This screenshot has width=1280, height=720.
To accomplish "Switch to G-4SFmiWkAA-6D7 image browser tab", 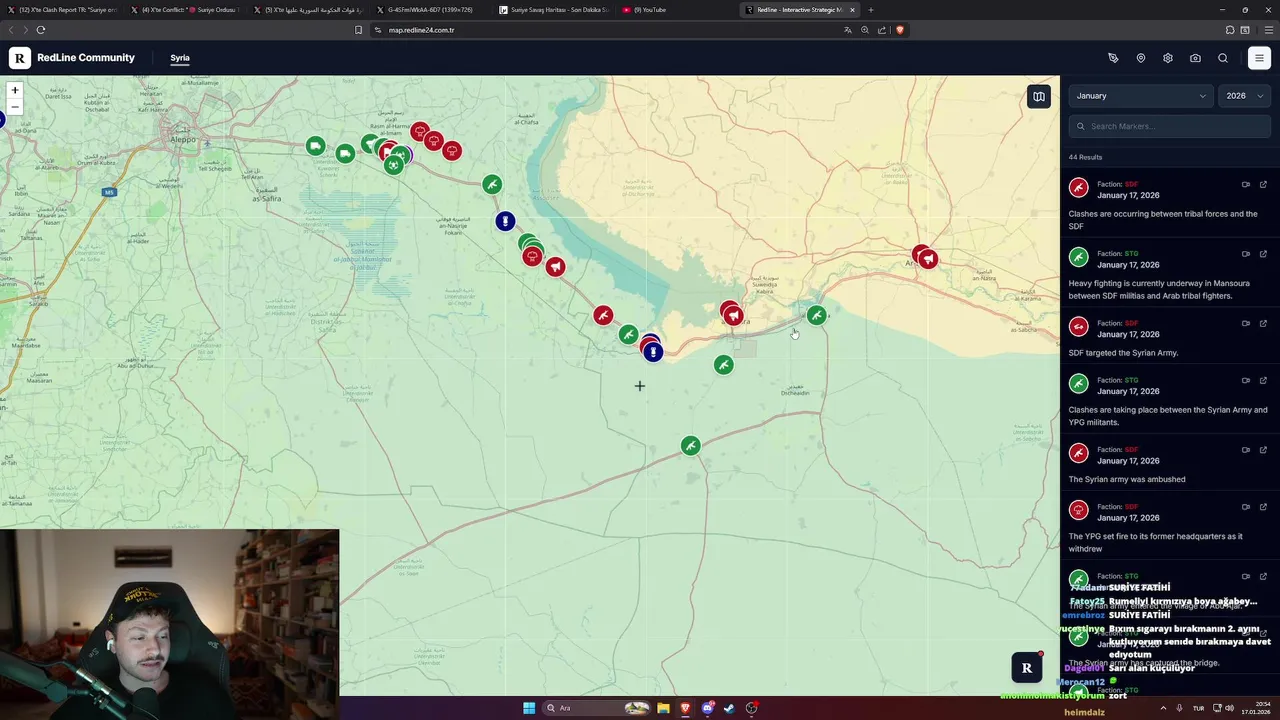I will (430, 10).
